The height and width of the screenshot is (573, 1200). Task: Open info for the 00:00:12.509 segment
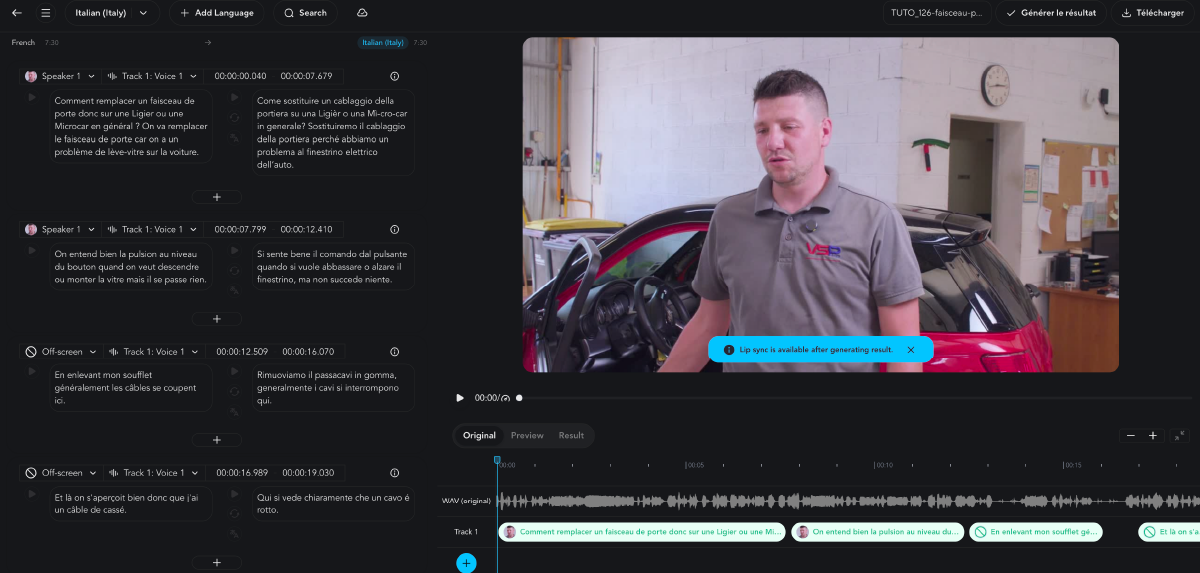pos(394,352)
